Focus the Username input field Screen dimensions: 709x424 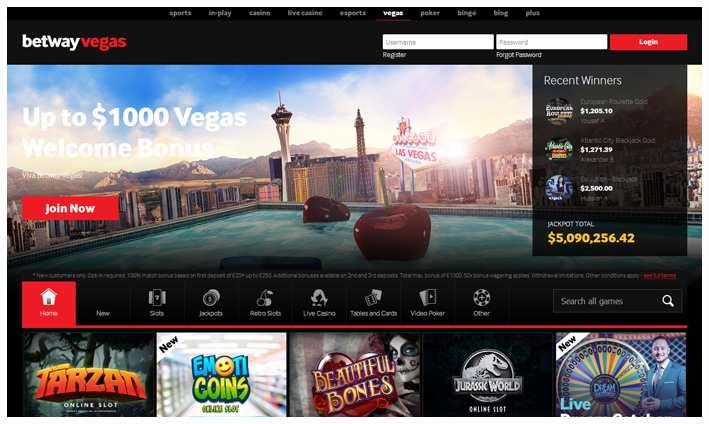point(437,42)
